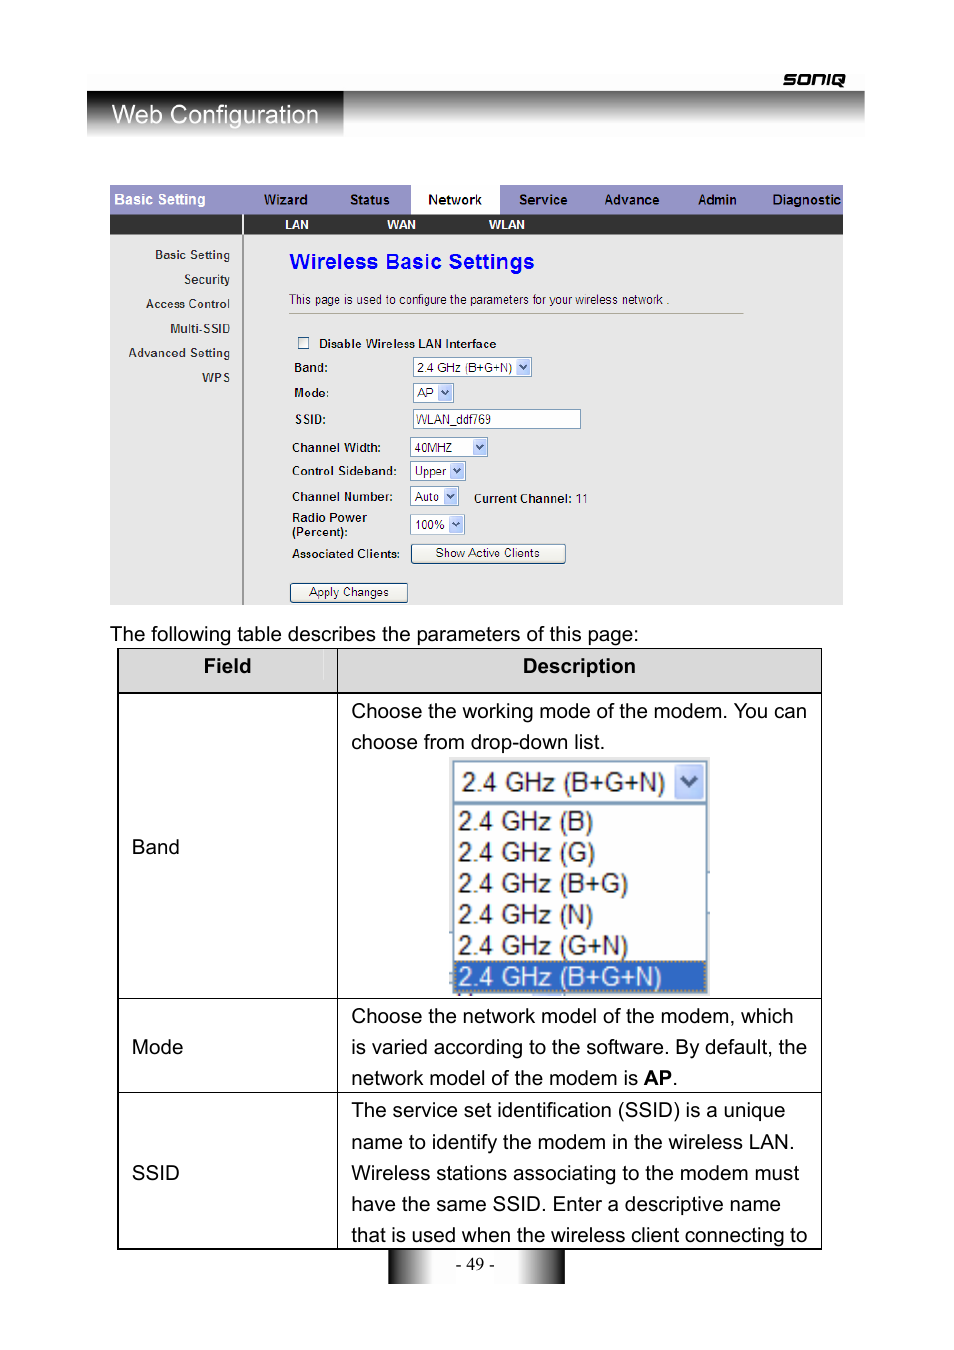Image resolution: width=954 pixels, height=1350 pixels.
Task: Expand the Channel Width dropdown
Action: 449,447
